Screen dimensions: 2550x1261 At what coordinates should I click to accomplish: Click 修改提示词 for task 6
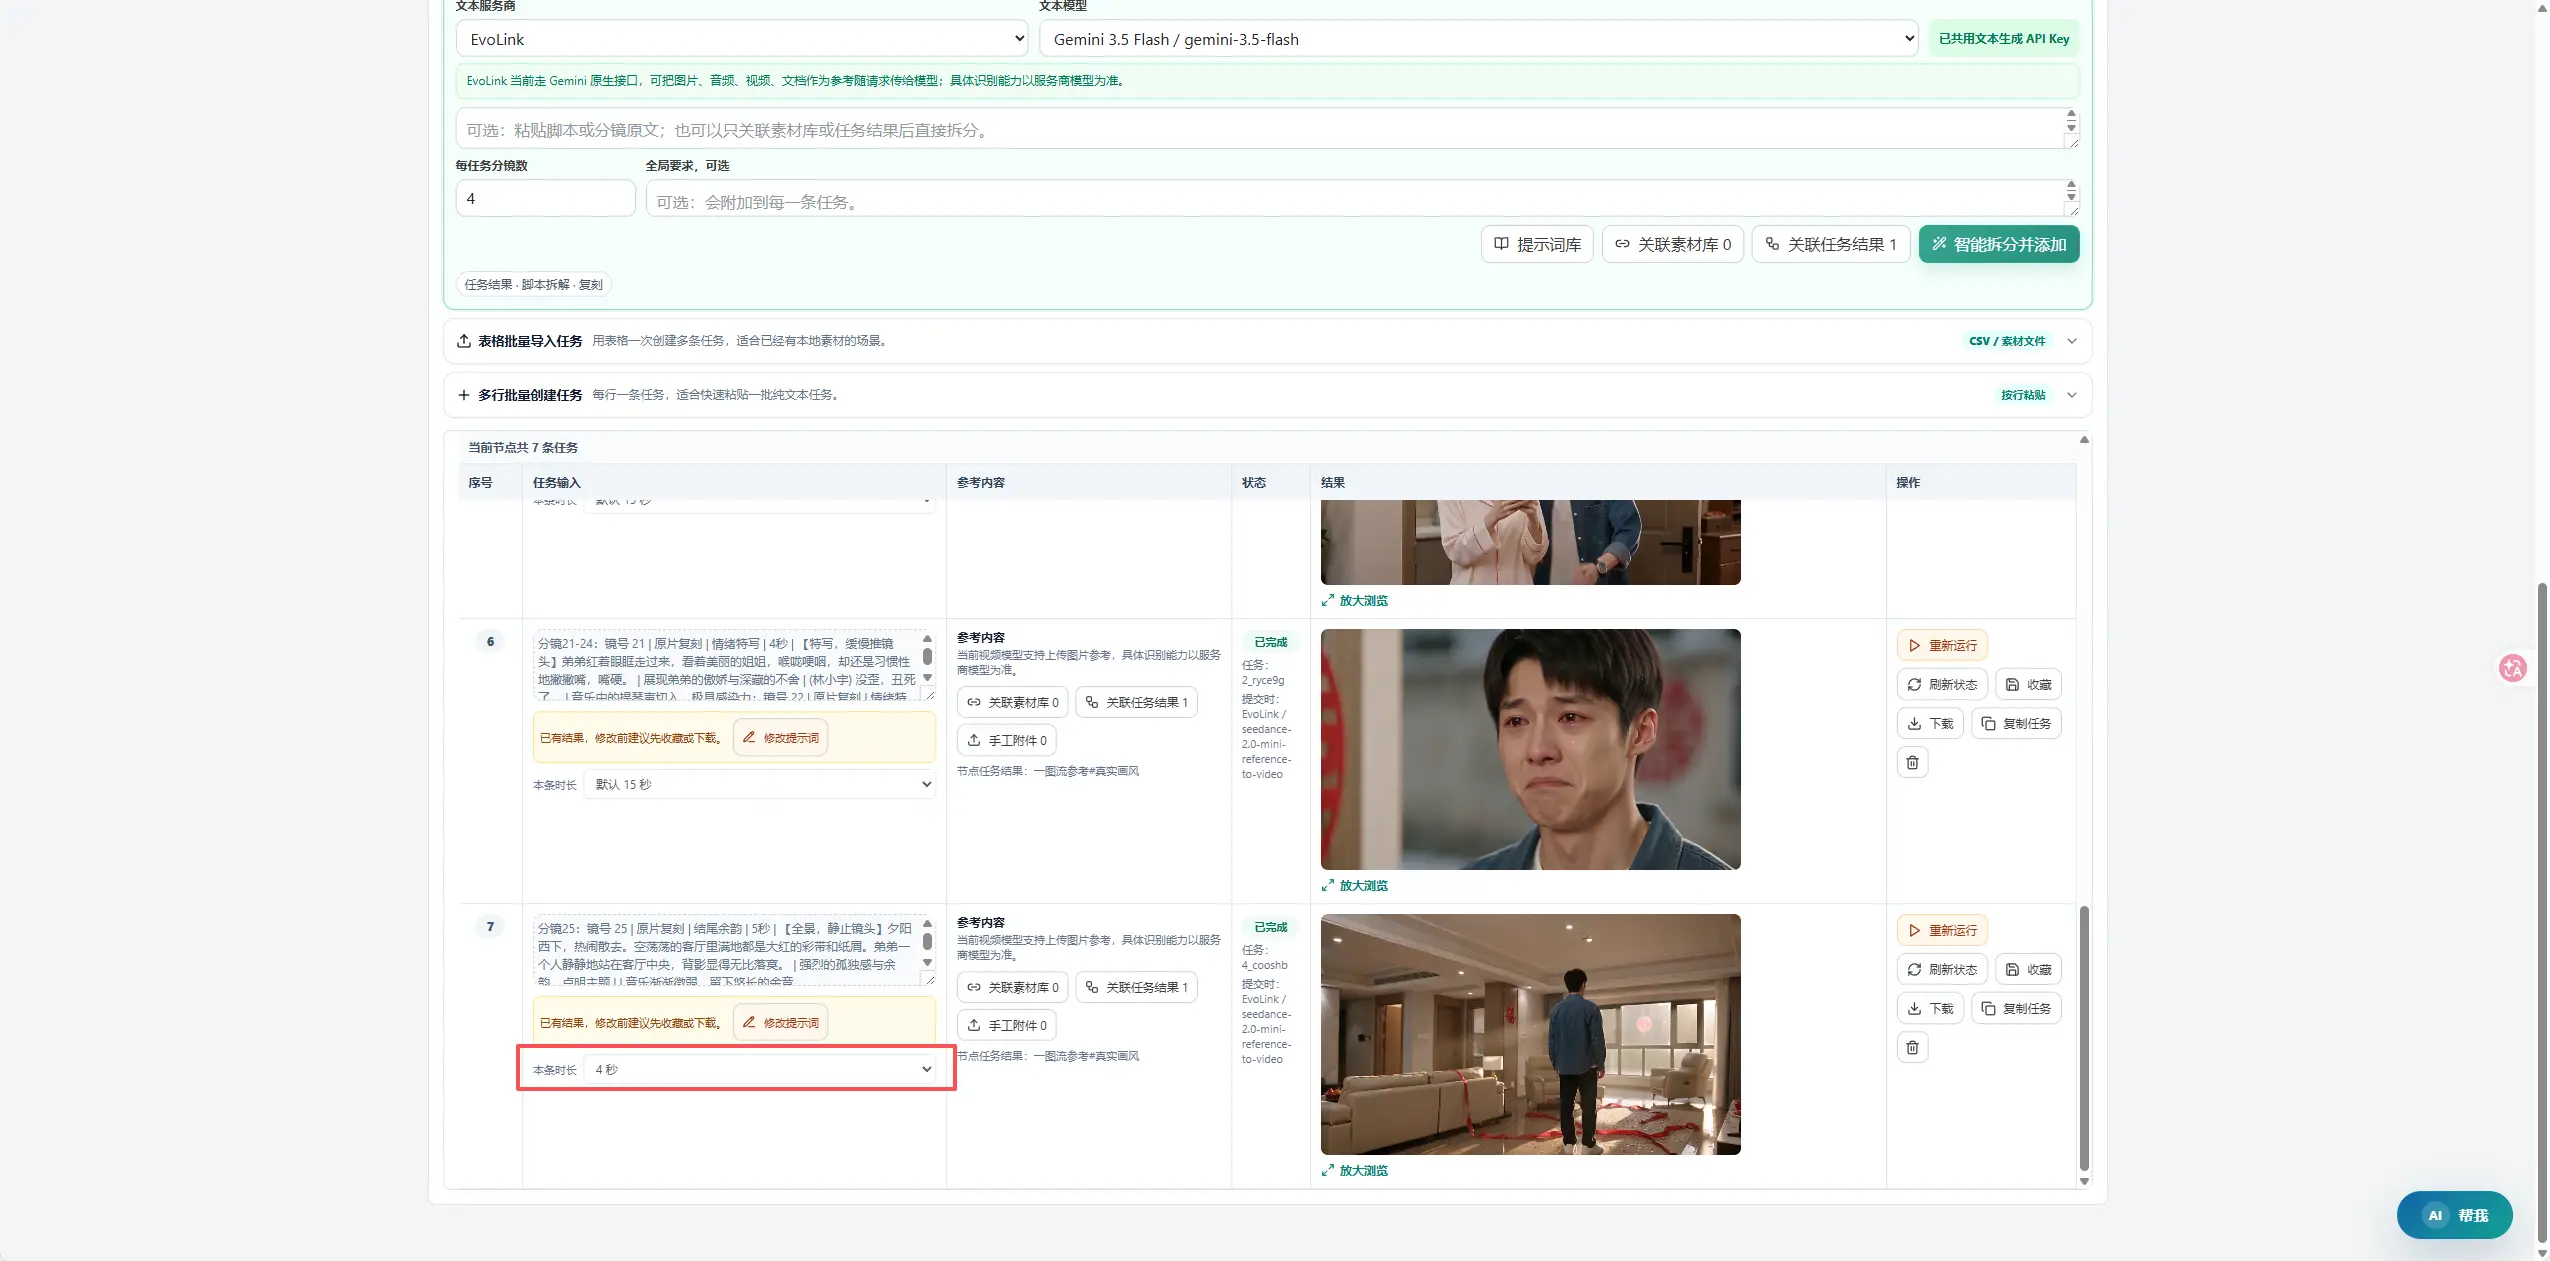[x=780, y=738]
